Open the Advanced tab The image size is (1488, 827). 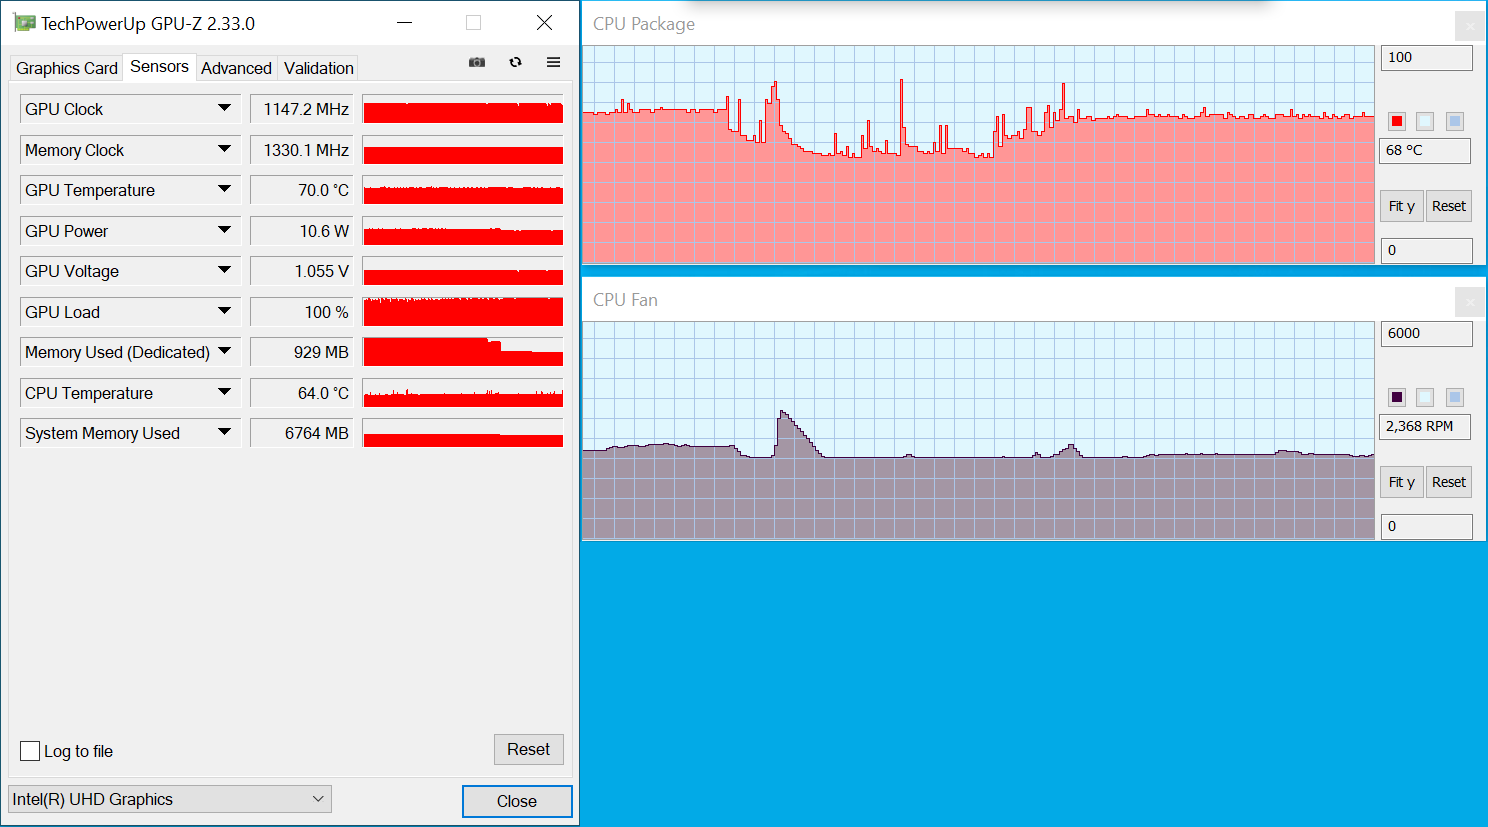[236, 68]
